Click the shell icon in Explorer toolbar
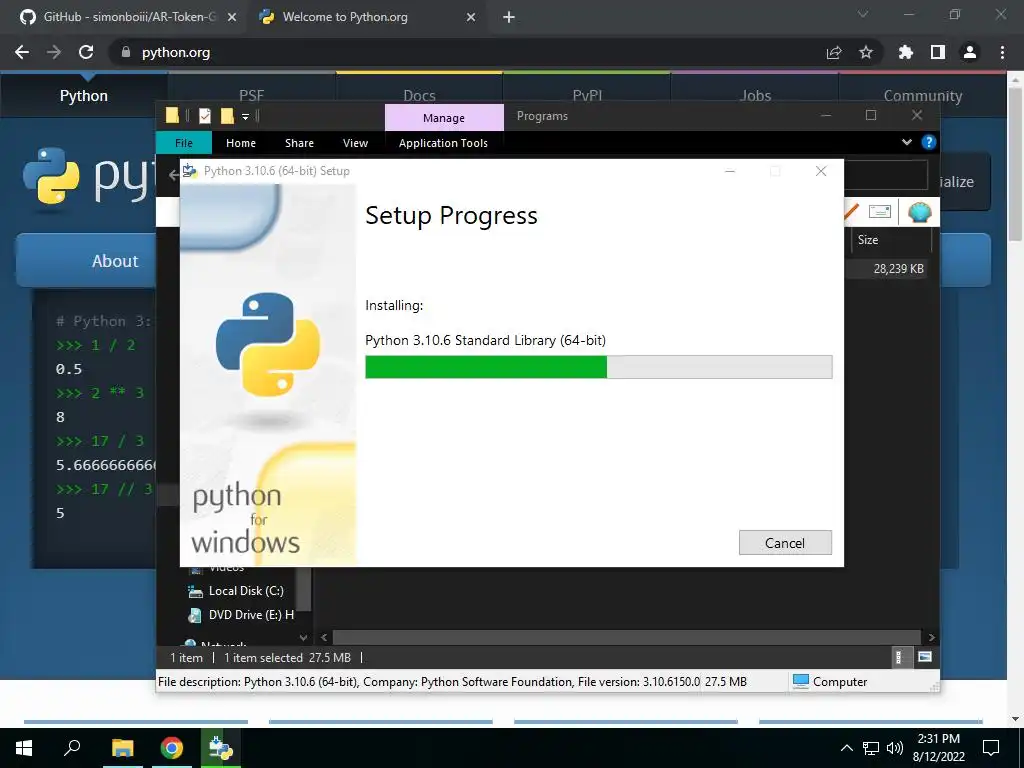Image resolution: width=1024 pixels, height=768 pixels. tap(920, 212)
